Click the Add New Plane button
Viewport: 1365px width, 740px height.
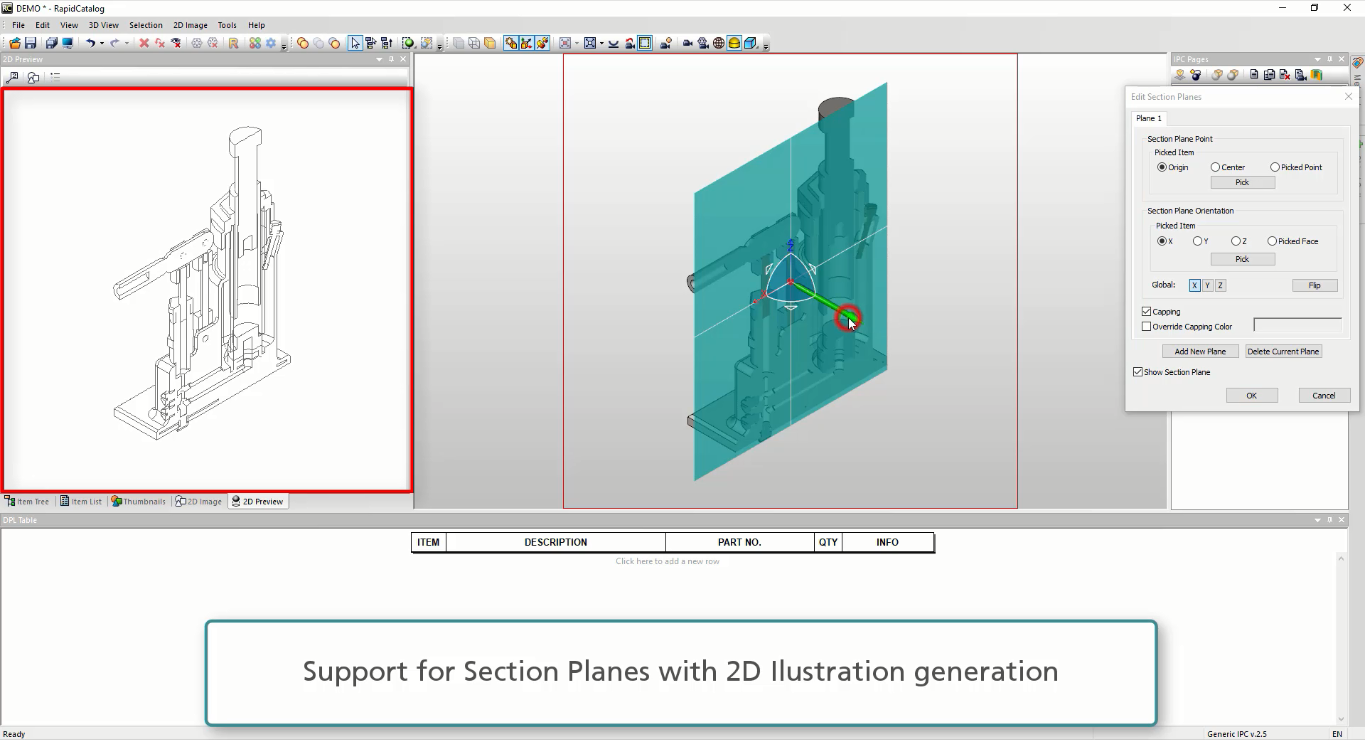point(1200,351)
